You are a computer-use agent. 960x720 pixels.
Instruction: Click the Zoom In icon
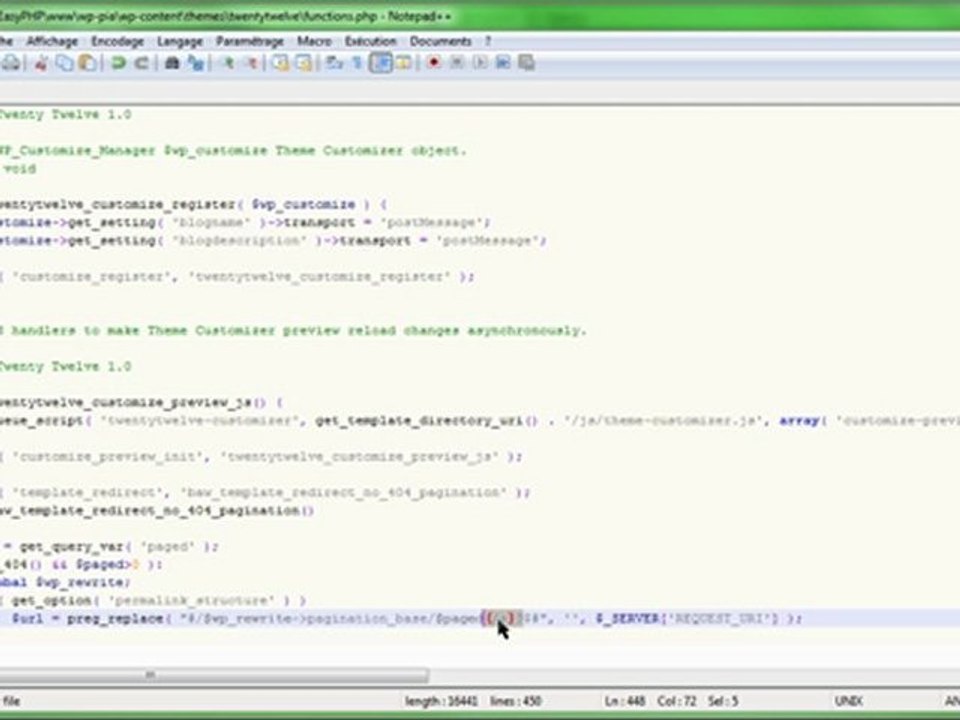click(227, 62)
